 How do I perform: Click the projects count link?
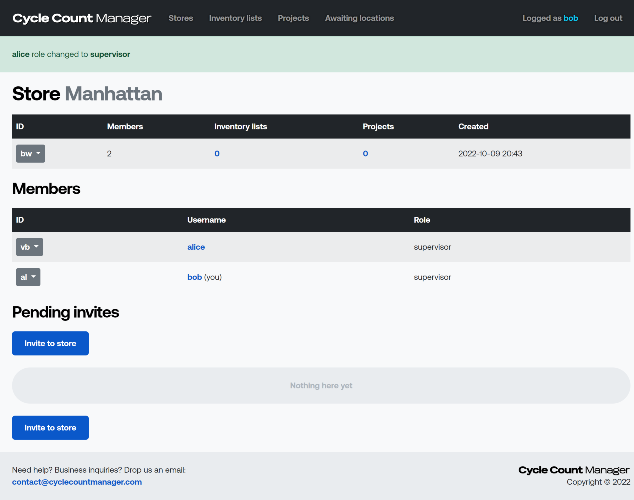[x=366, y=154]
